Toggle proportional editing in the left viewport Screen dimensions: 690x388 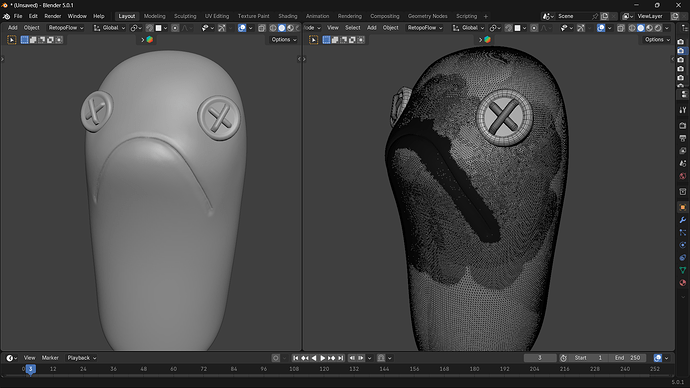(x=175, y=28)
